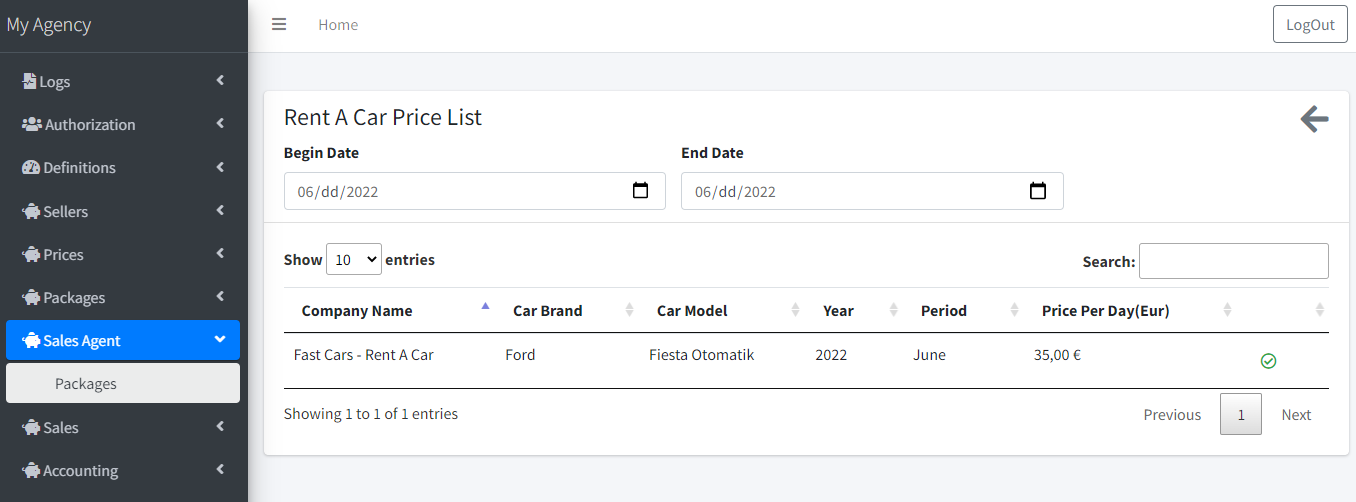Go to the Home link

338,25
